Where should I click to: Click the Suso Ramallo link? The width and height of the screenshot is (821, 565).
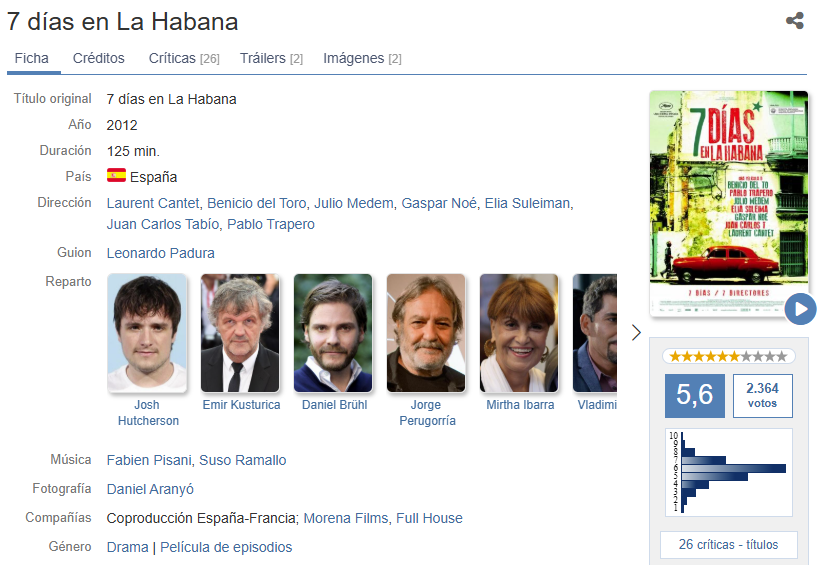pyautogui.click(x=242, y=460)
